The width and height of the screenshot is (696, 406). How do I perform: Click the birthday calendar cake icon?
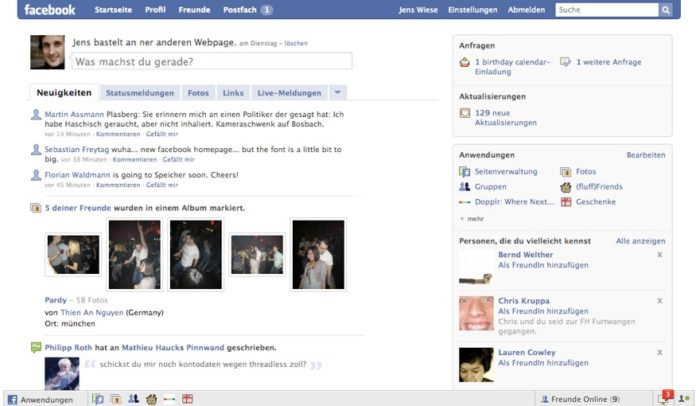(465, 62)
